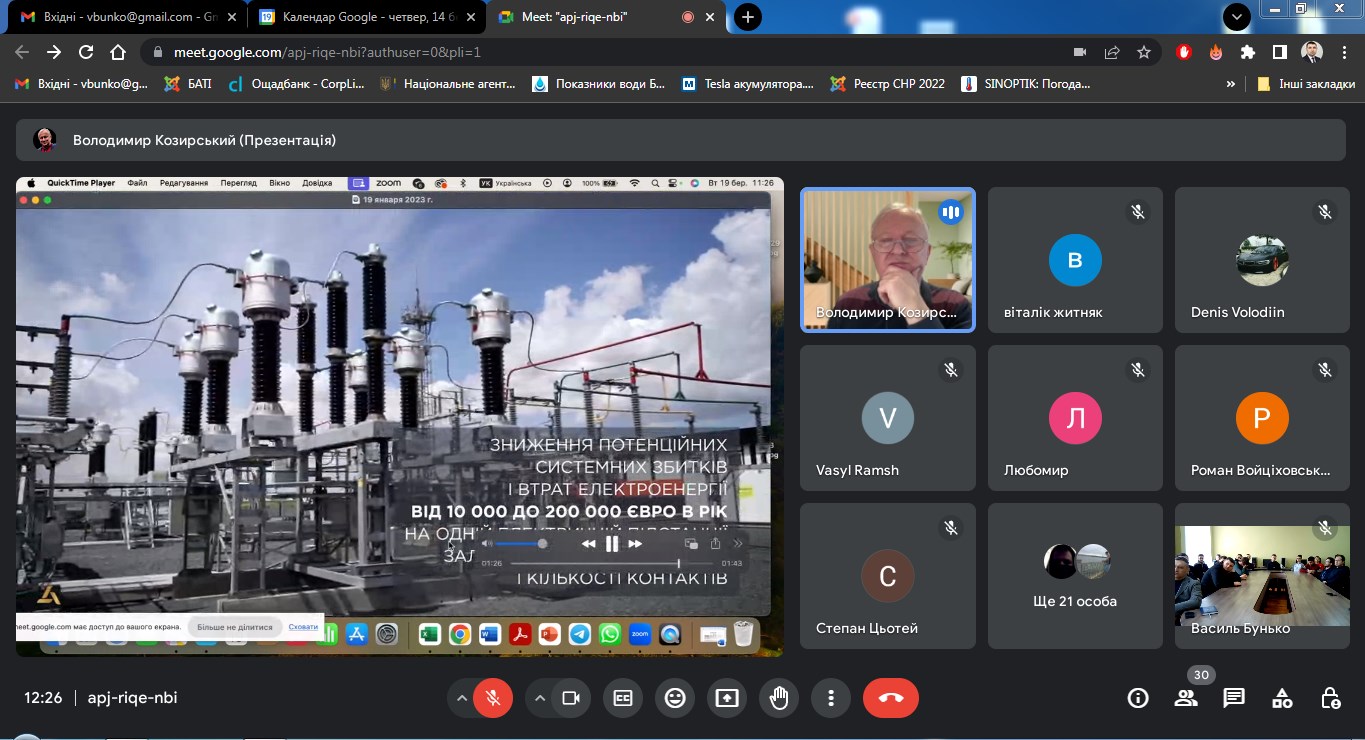Viewport: 1365px width, 740px height.
Task: Select the Василь Бунько video tile
Action: (x=1262, y=576)
